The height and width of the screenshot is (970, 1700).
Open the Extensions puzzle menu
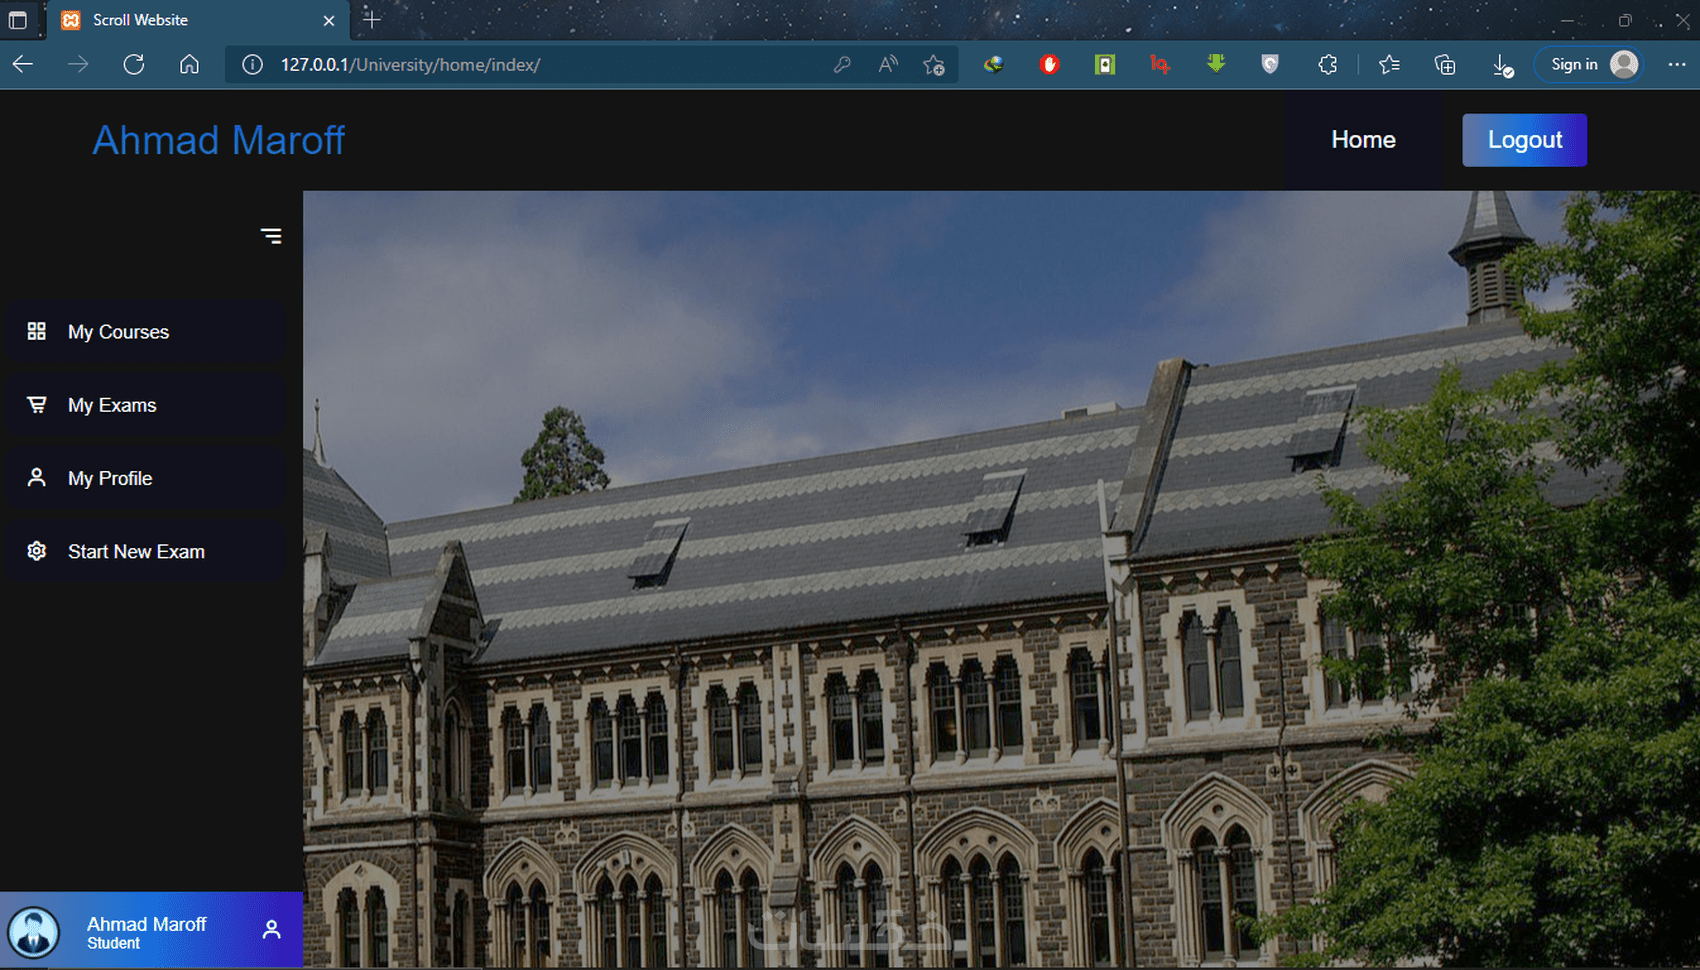tap(1328, 65)
